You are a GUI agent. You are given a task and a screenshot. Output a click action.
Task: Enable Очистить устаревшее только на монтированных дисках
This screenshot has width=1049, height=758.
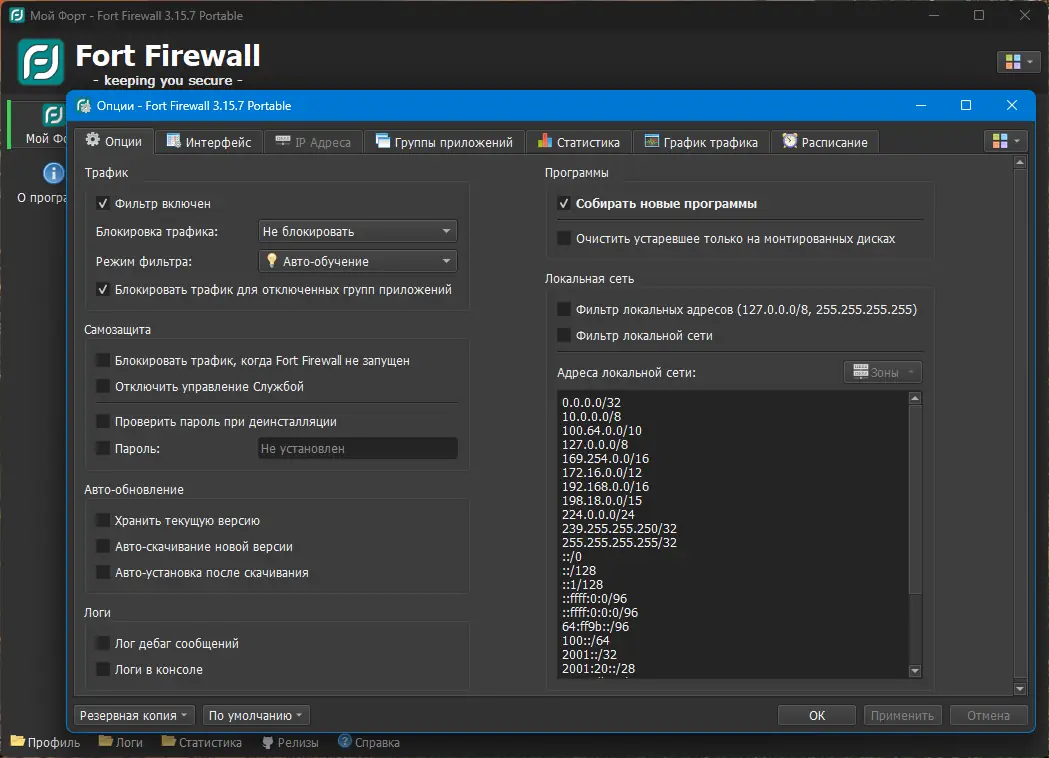[x=564, y=239]
